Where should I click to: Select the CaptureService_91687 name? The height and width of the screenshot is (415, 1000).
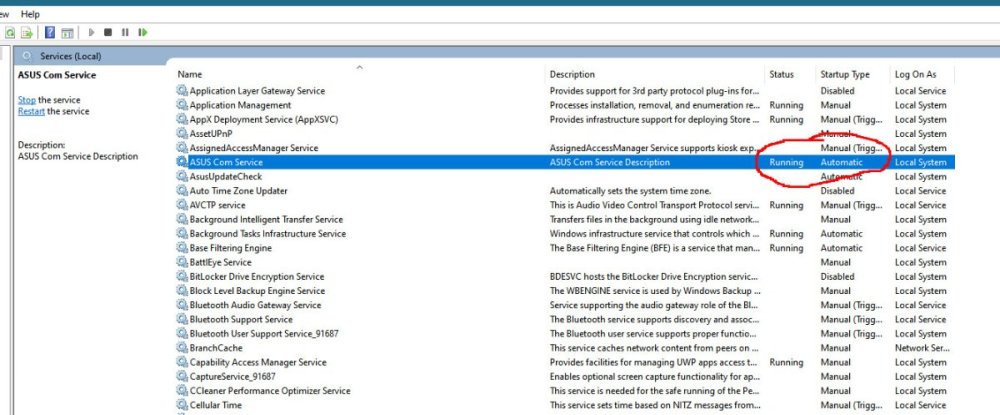pos(233,377)
